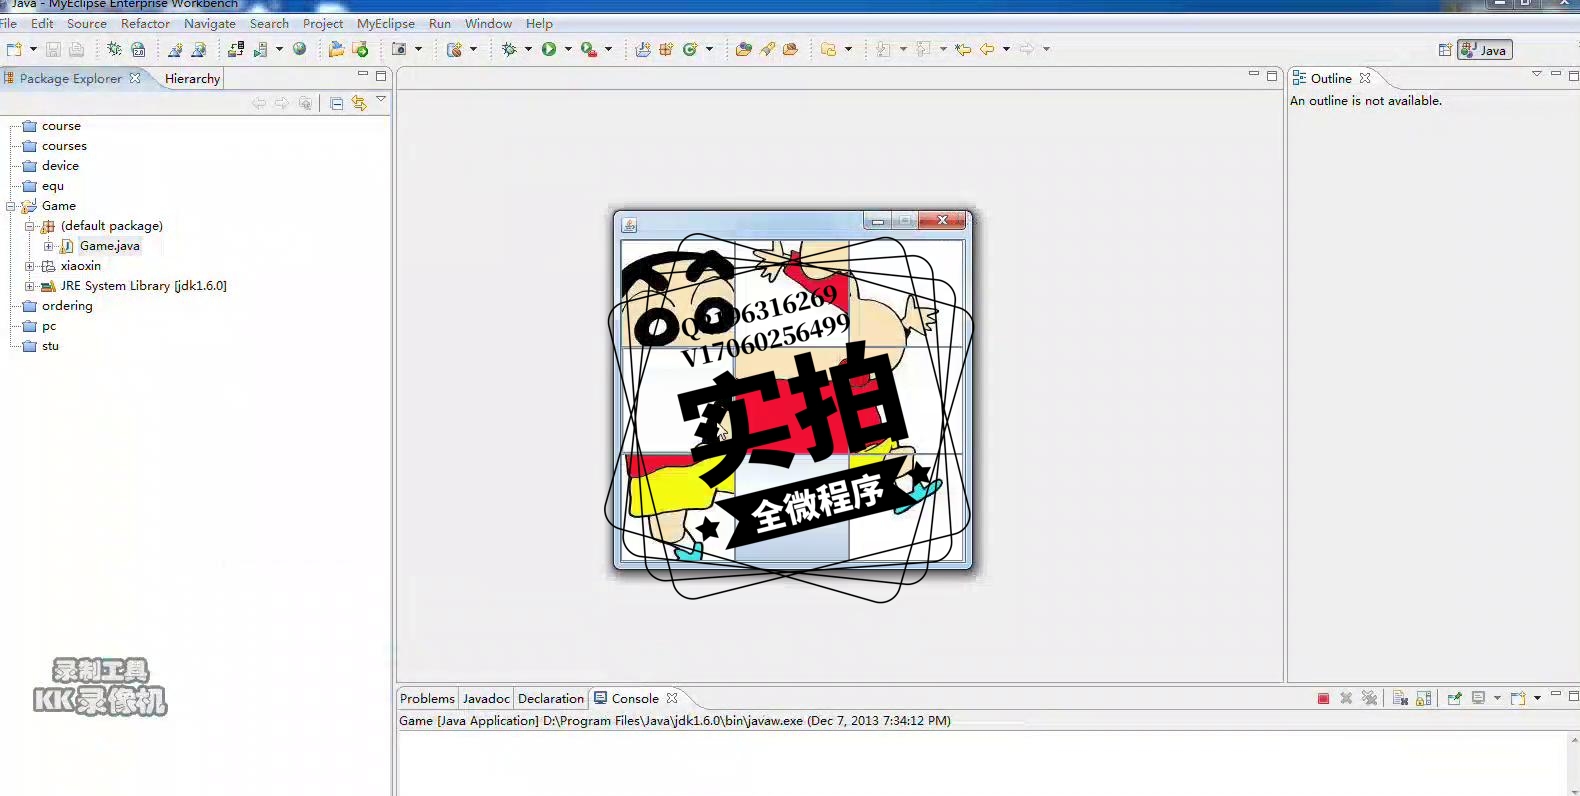This screenshot has height=796, width=1580.
Task: Switch to the Problems tab
Action: point(427,698)
